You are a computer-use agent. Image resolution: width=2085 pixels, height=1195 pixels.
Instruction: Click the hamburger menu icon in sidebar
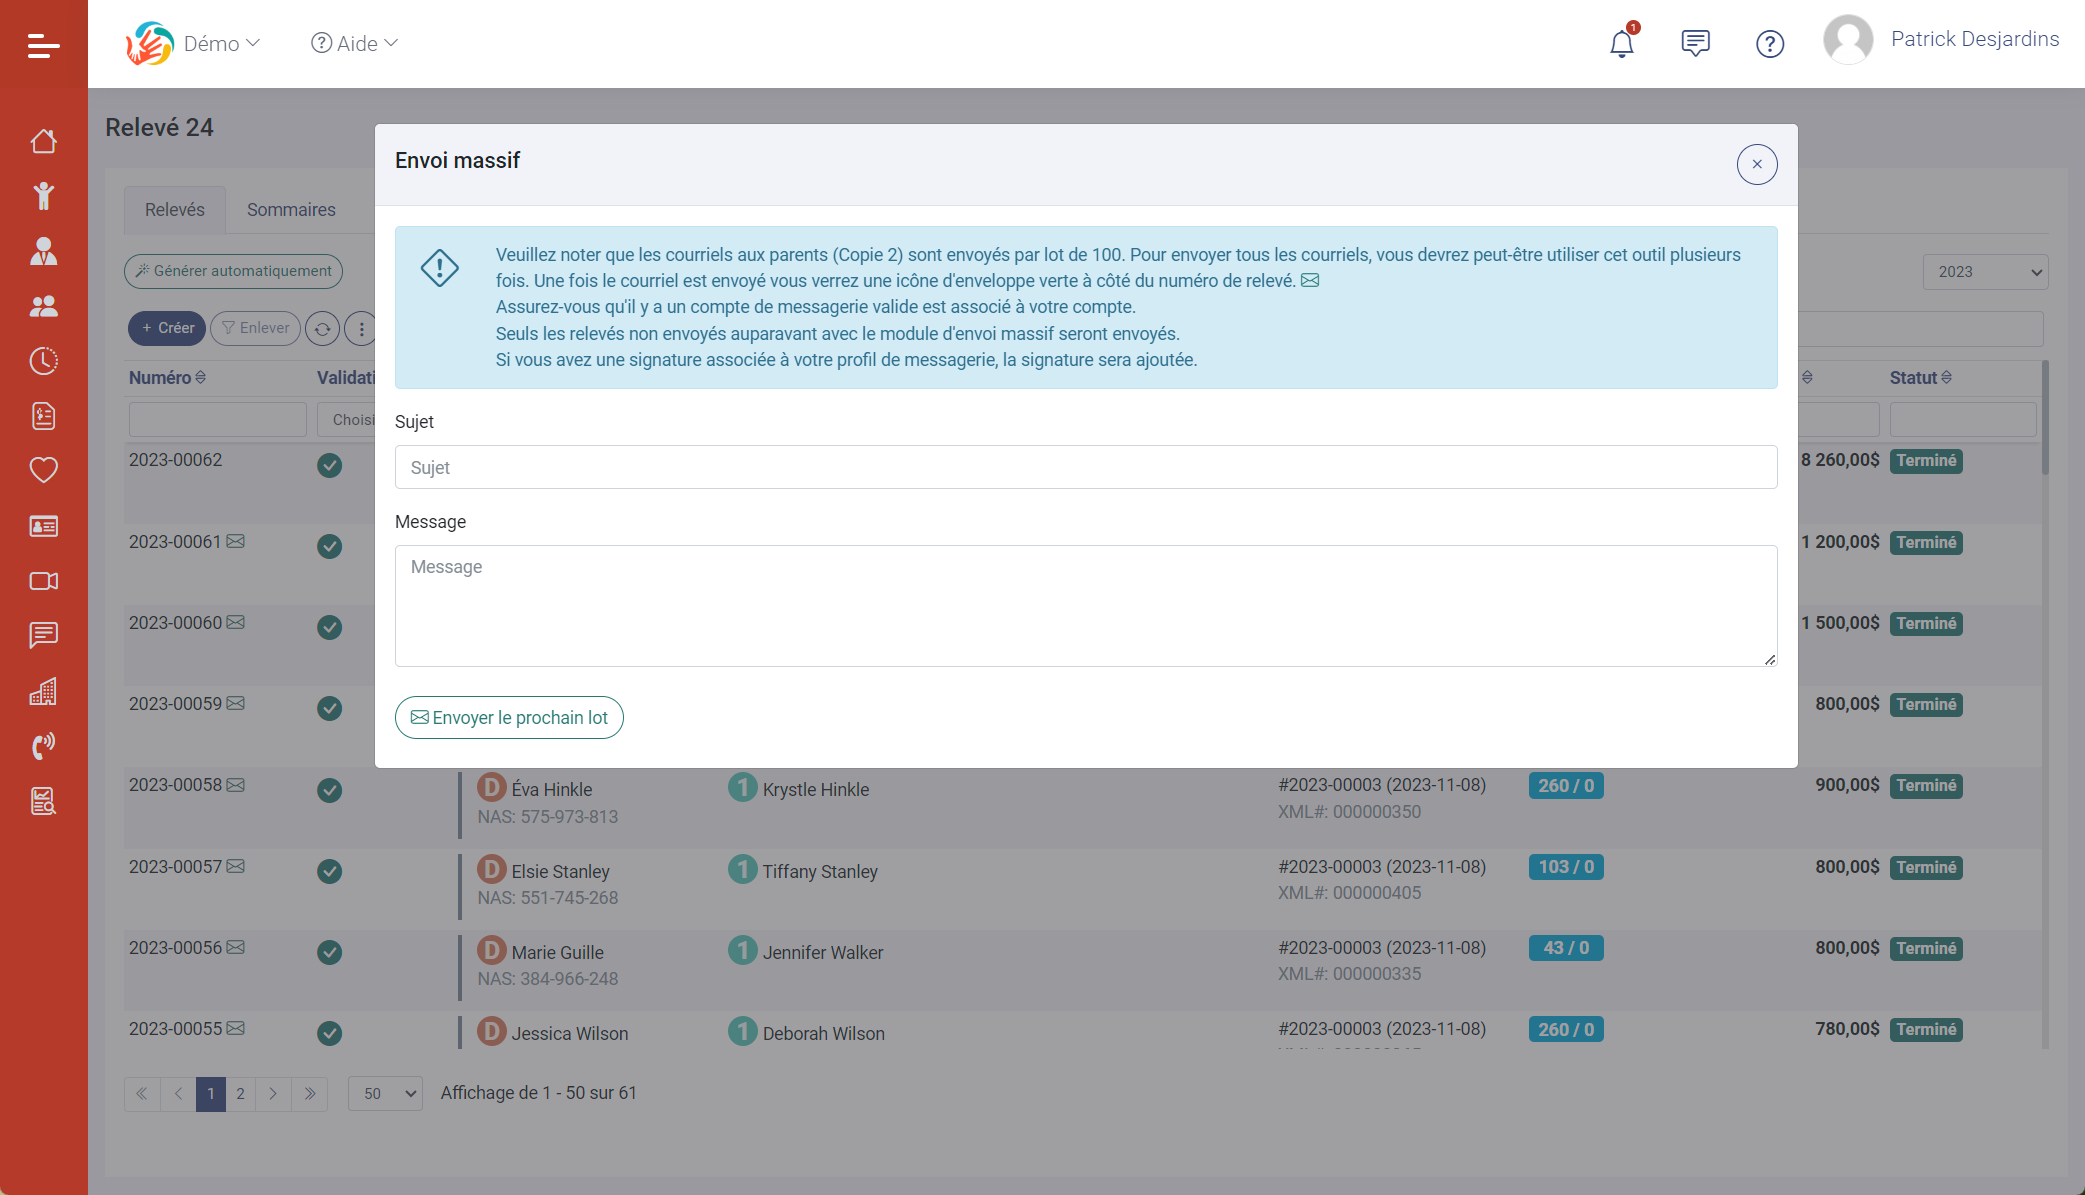43,45
